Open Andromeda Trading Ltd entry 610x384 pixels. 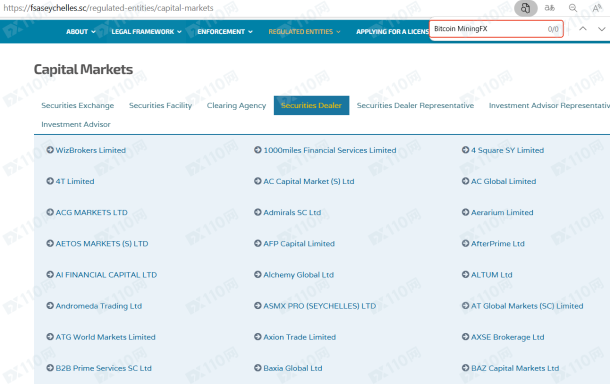99,306
